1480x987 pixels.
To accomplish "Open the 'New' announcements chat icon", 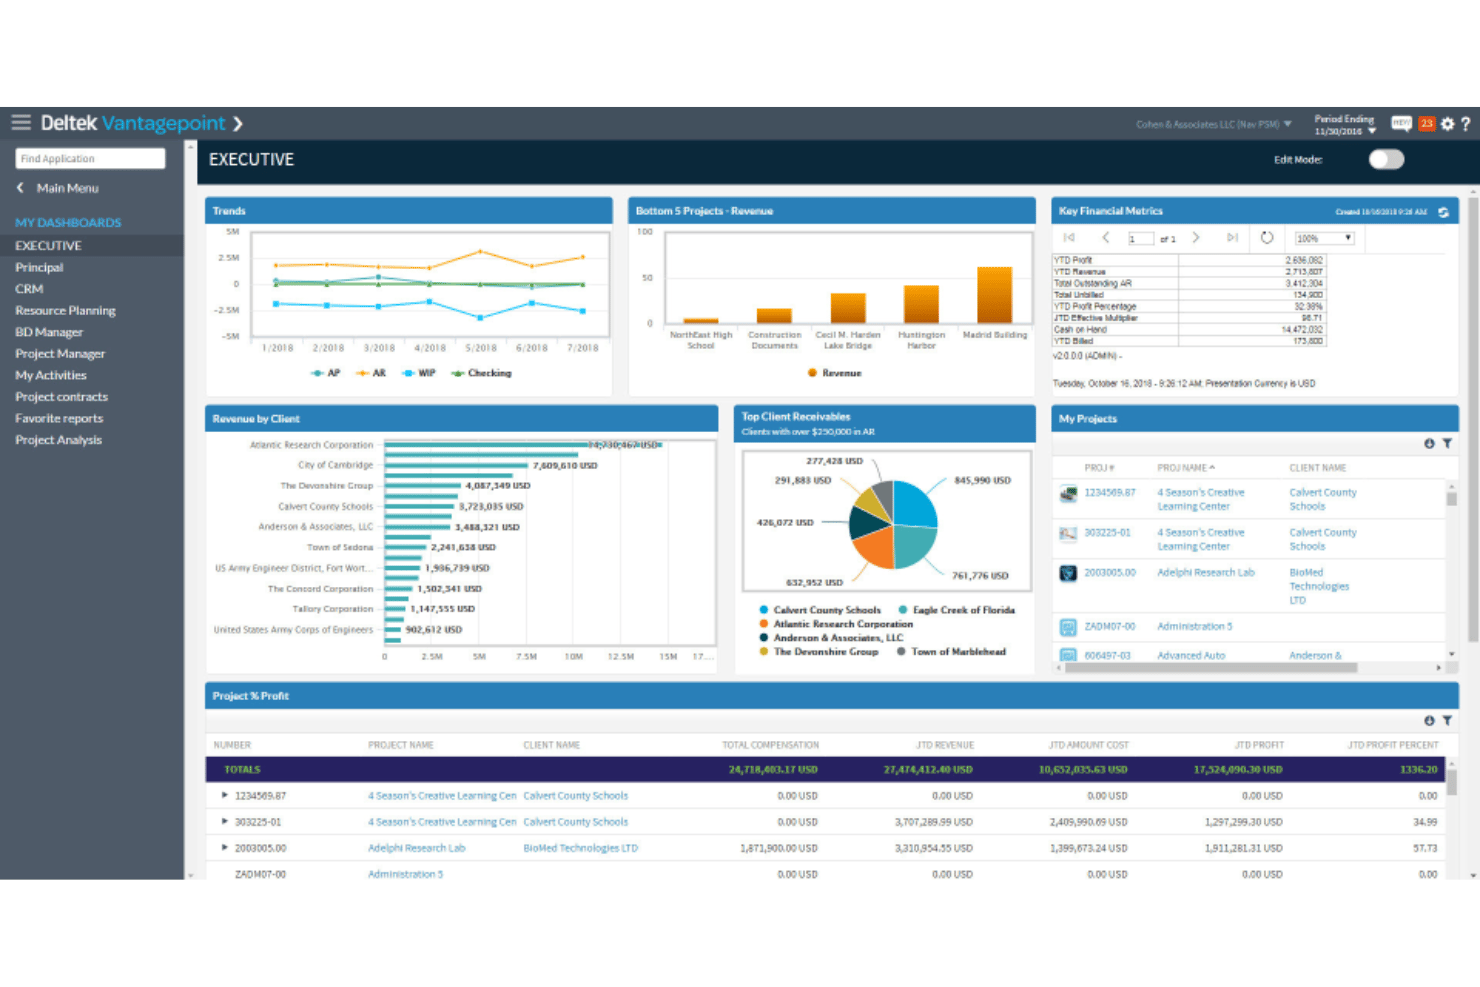I will click(x=1402, y=124).
